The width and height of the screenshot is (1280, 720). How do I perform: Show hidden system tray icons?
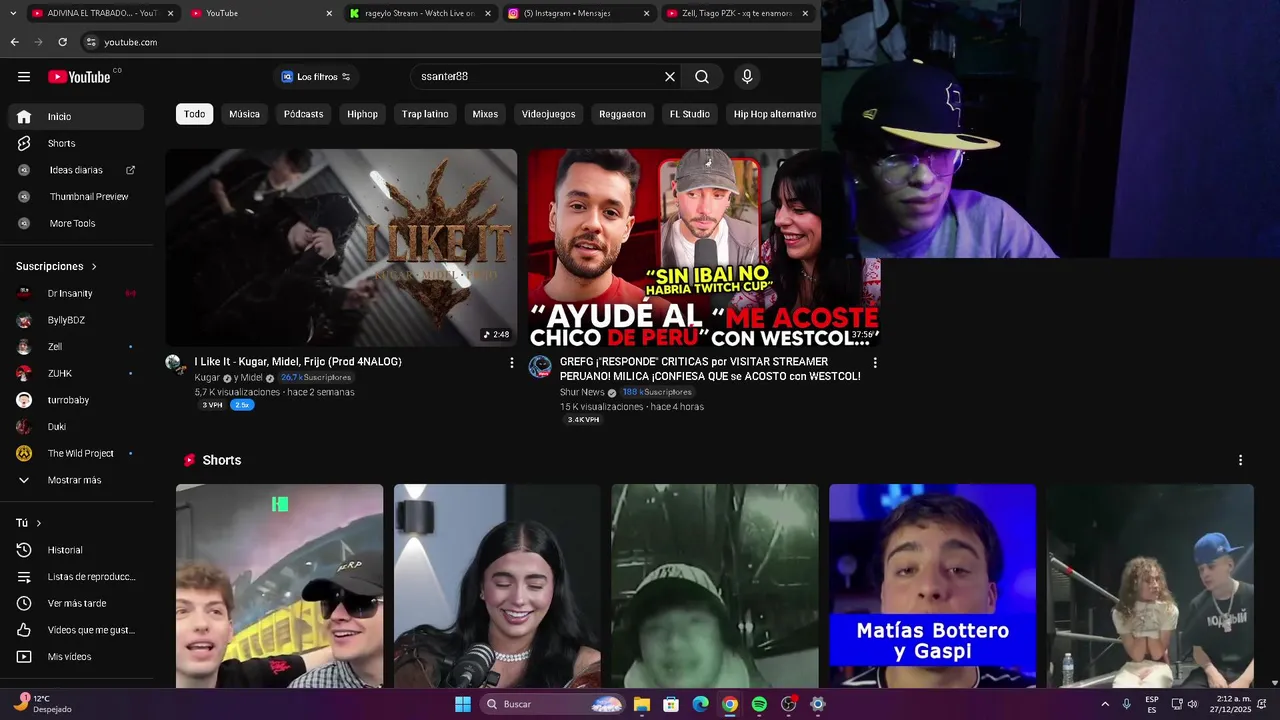[x=1105, y=704]
